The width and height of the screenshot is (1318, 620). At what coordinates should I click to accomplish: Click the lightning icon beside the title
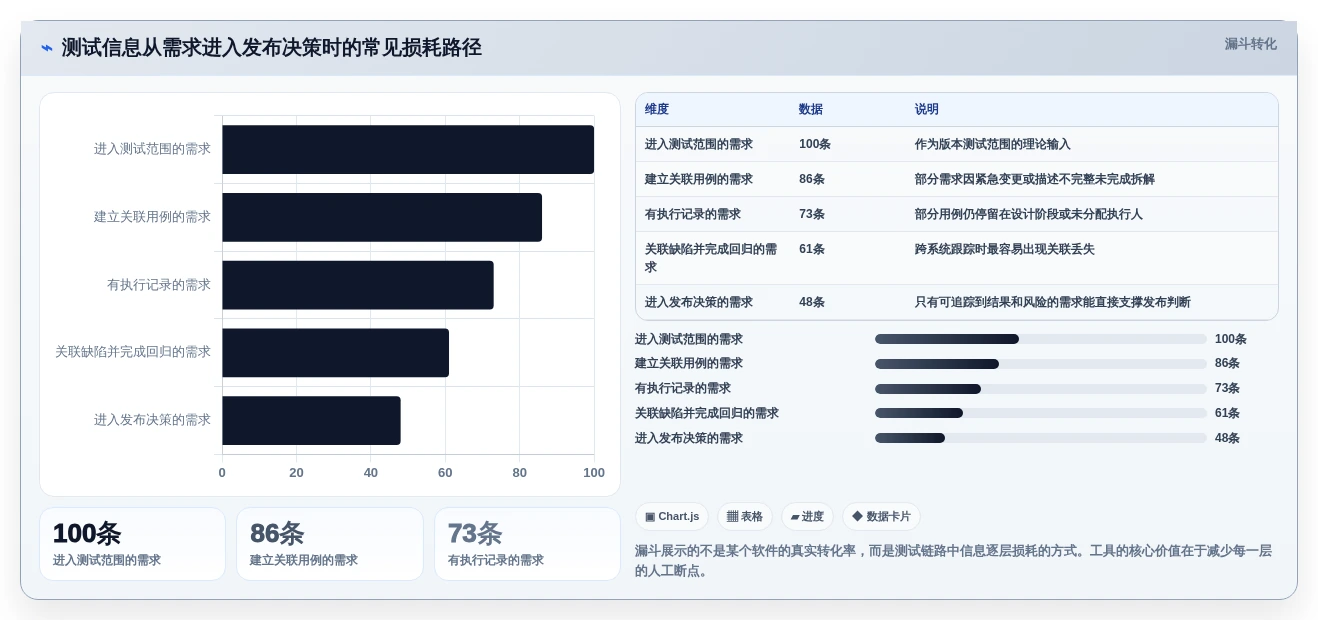(47, 48)
